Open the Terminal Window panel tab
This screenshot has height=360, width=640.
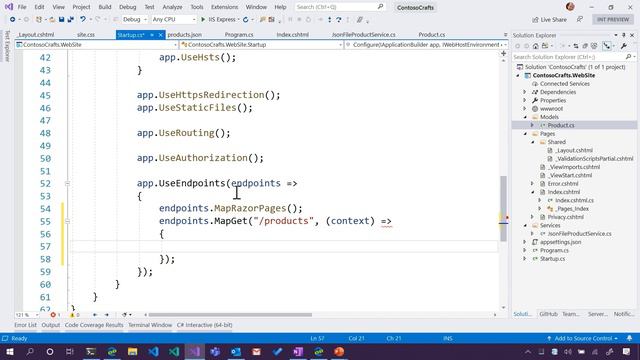pyautogui.click(x=150, y=325)
